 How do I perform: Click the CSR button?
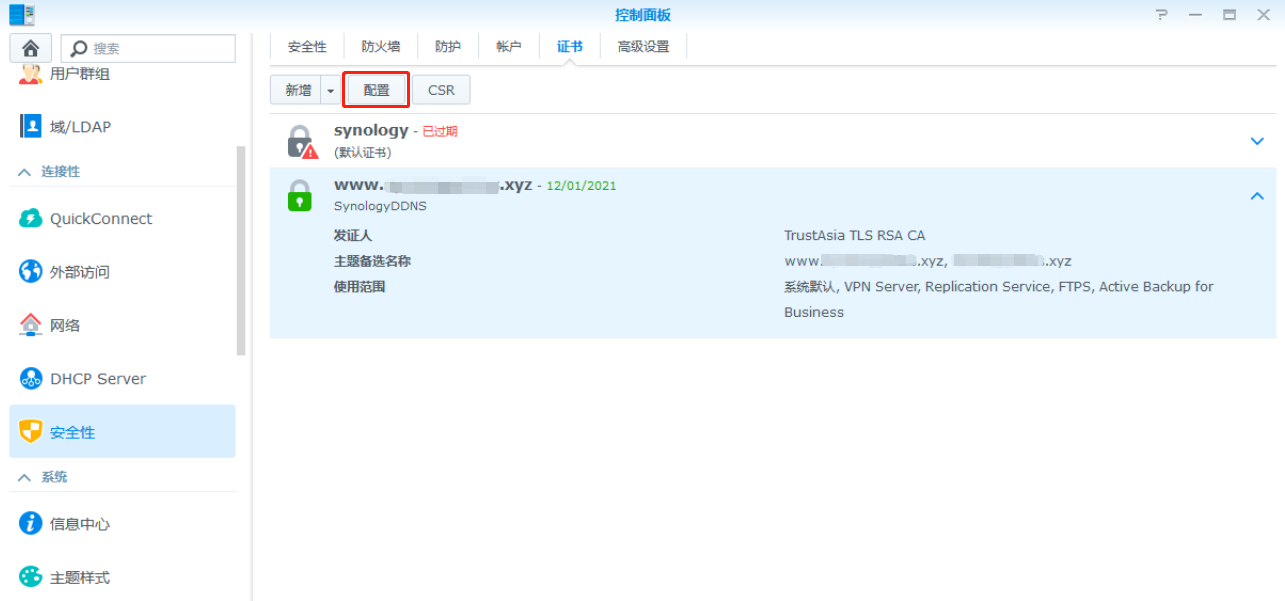point(441,90)
